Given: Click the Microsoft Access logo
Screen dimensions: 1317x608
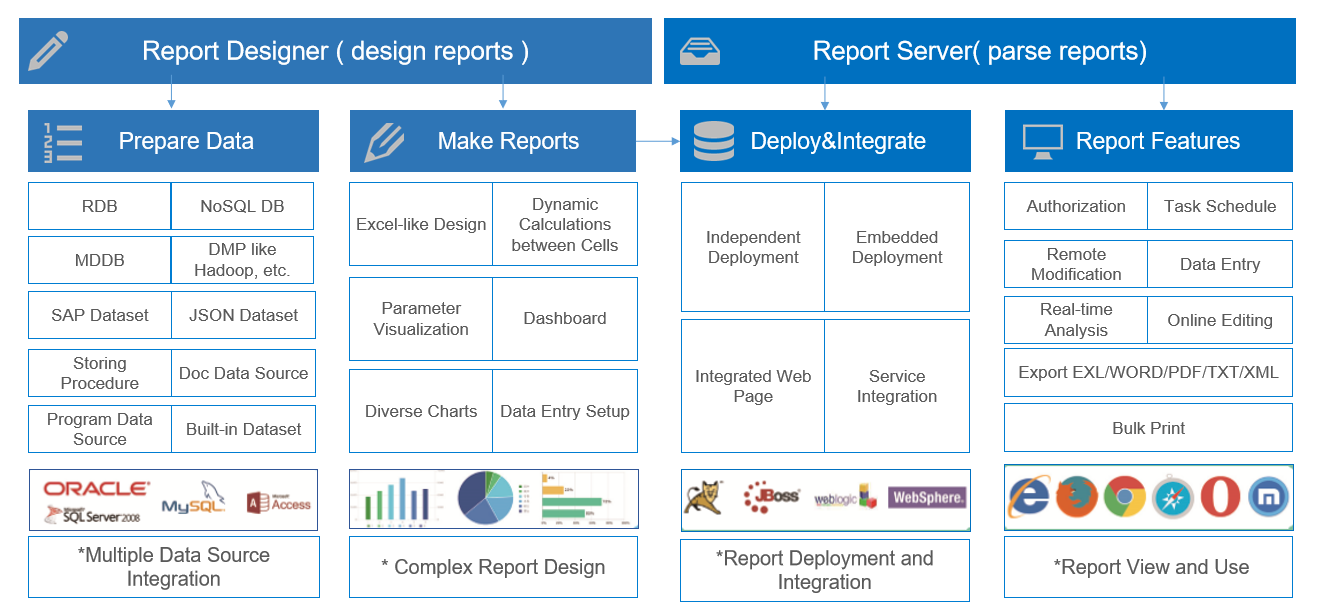Looking at the screenshot, I should [x=279, y=502].
